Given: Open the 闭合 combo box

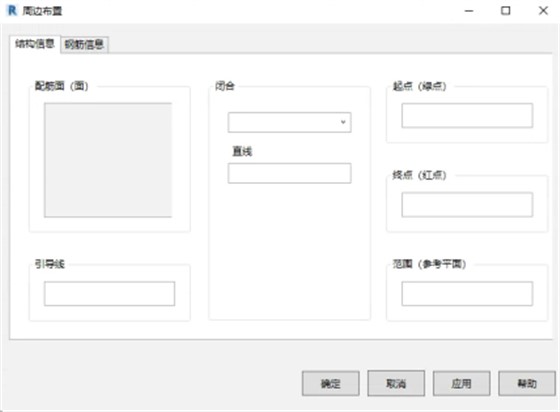Looking at the screenshot, I should pyautogui.click(x=290, y=122).
